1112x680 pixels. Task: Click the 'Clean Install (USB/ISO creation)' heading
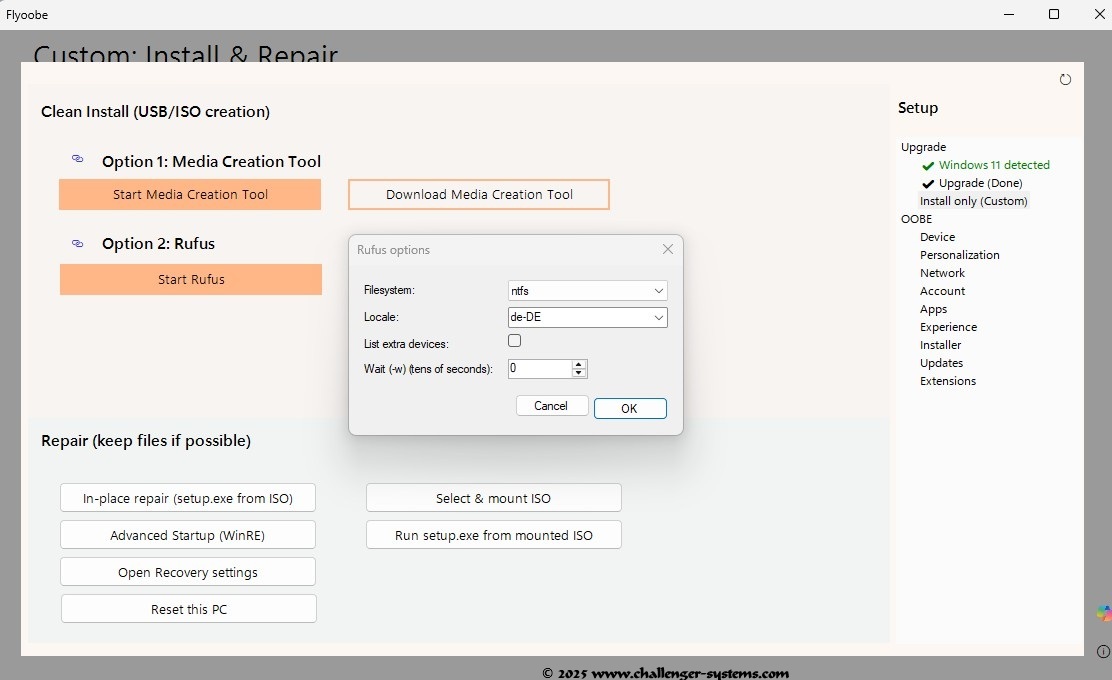[x=155, y=111]
